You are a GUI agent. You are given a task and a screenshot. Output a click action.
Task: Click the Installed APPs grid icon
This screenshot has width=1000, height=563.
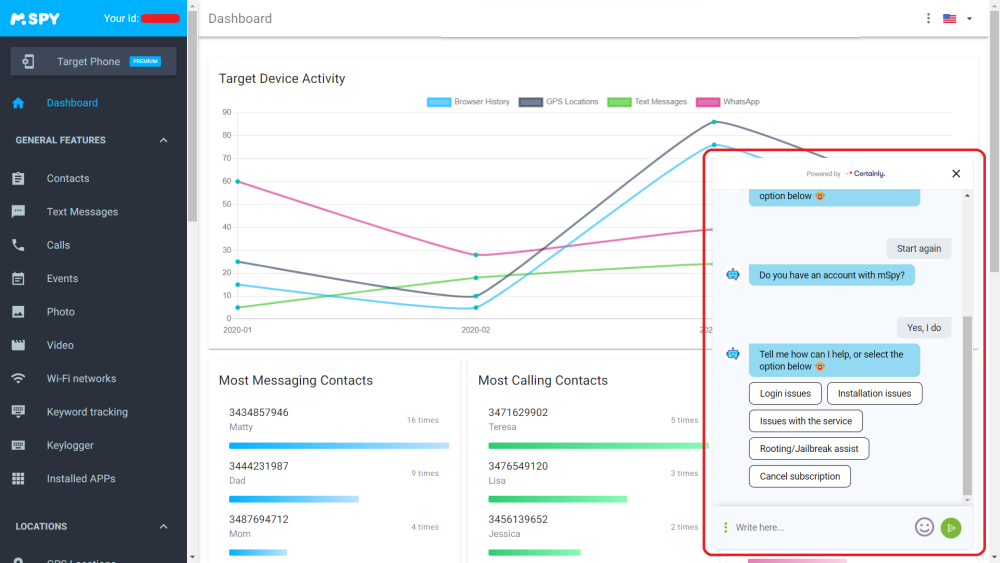pyautogui.click(x=18, y=478)
